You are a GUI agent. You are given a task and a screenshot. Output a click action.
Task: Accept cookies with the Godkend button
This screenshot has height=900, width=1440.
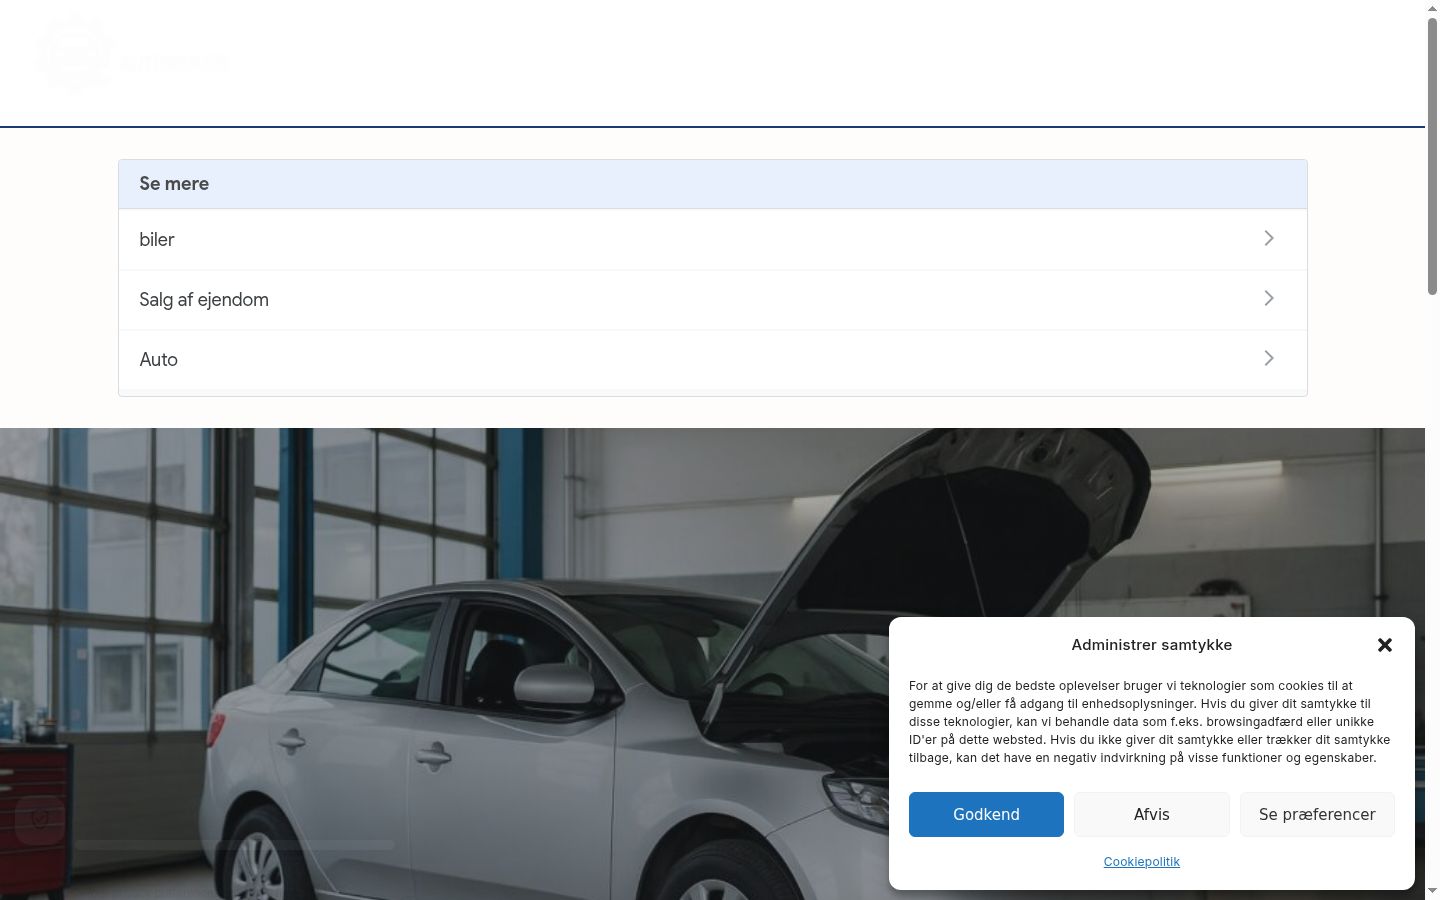pos(986,814)
